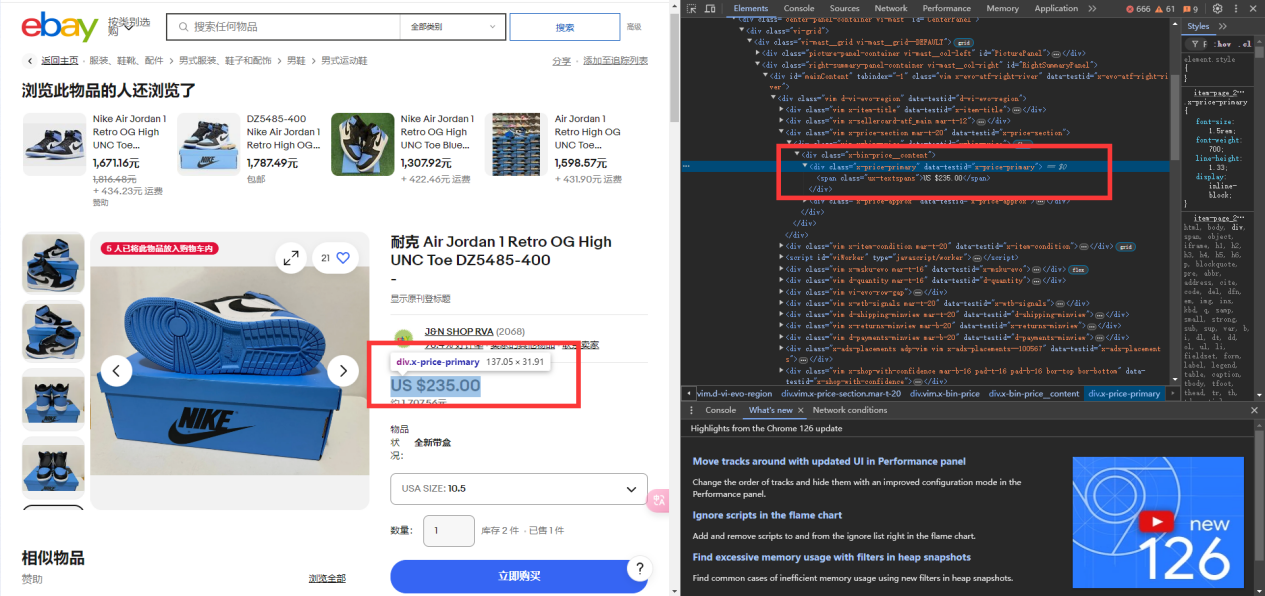Expand product image to full view
Viewport: 1265px width, 596px height.
(291, 258)
